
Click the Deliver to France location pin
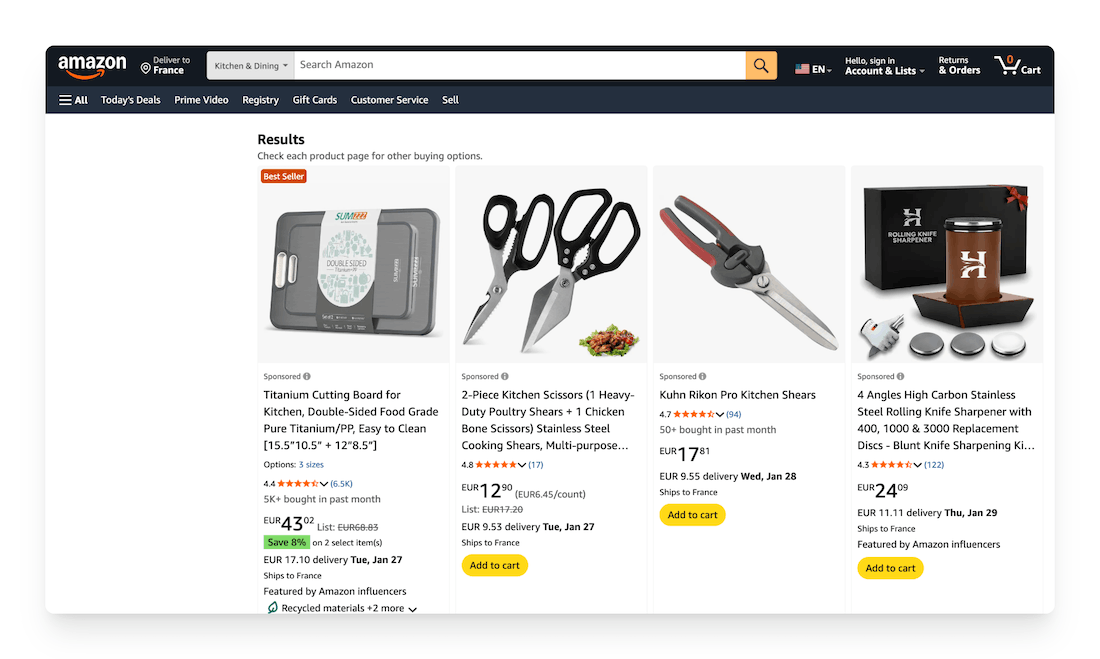[146, 69]
